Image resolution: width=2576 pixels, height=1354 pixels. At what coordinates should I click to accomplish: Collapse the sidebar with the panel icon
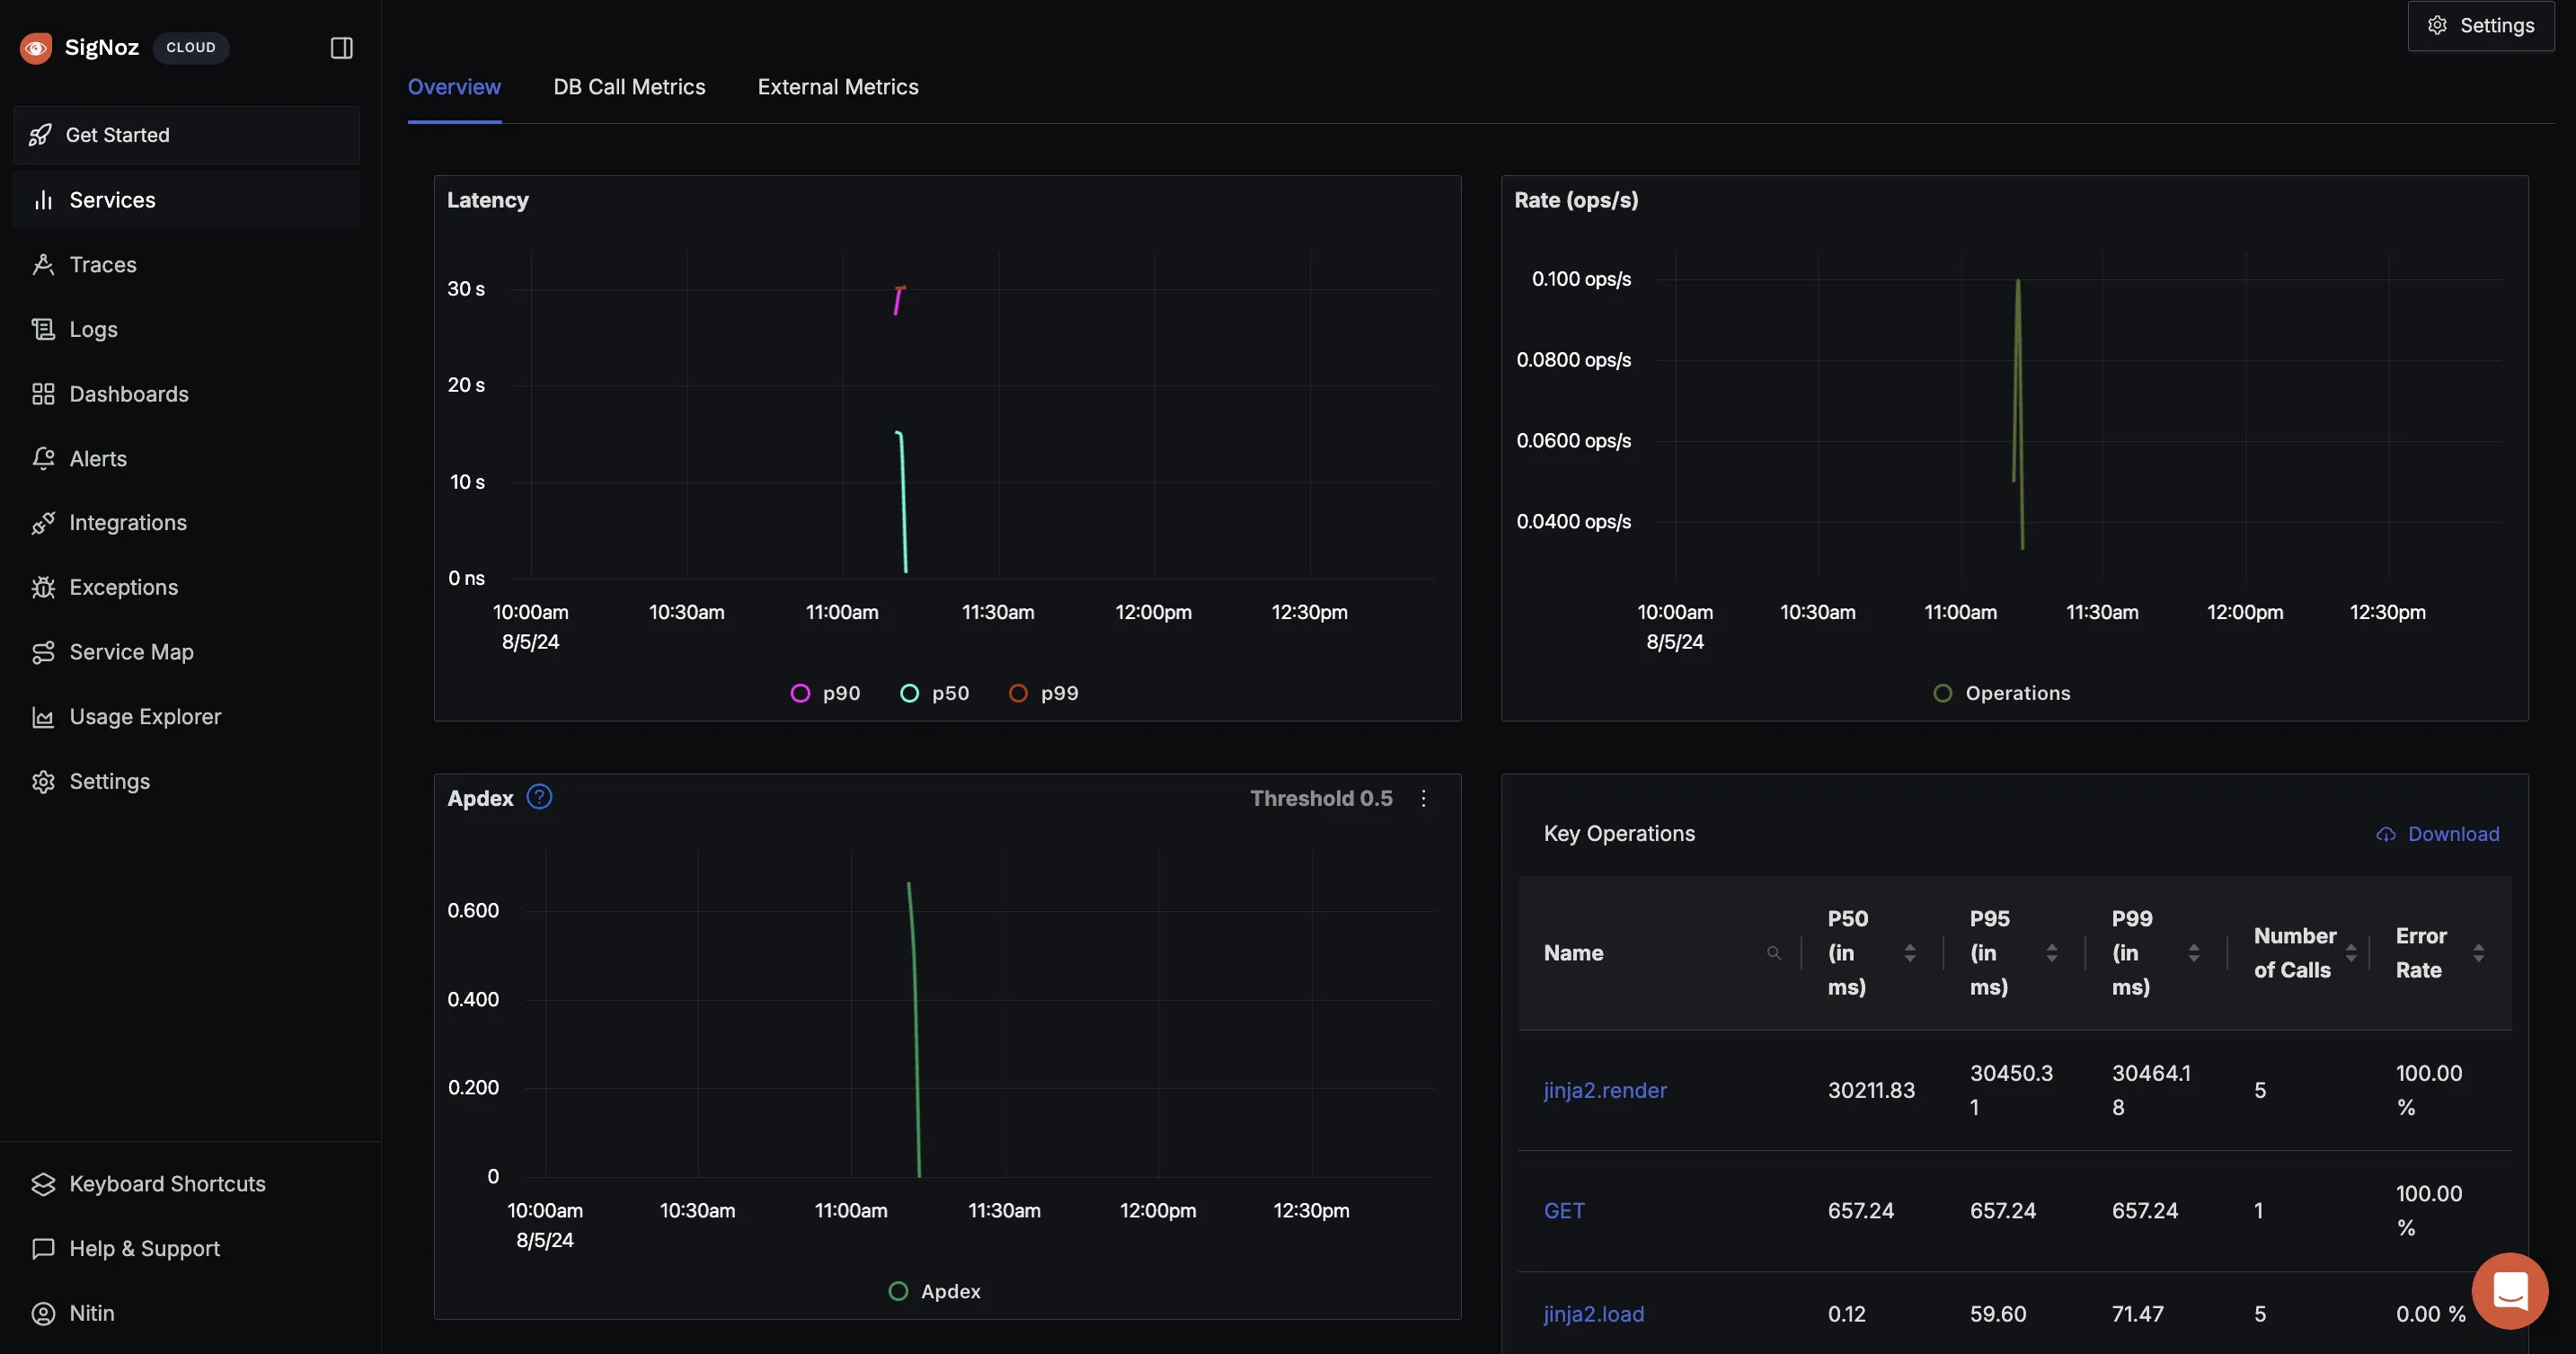(x=341, y=47)
